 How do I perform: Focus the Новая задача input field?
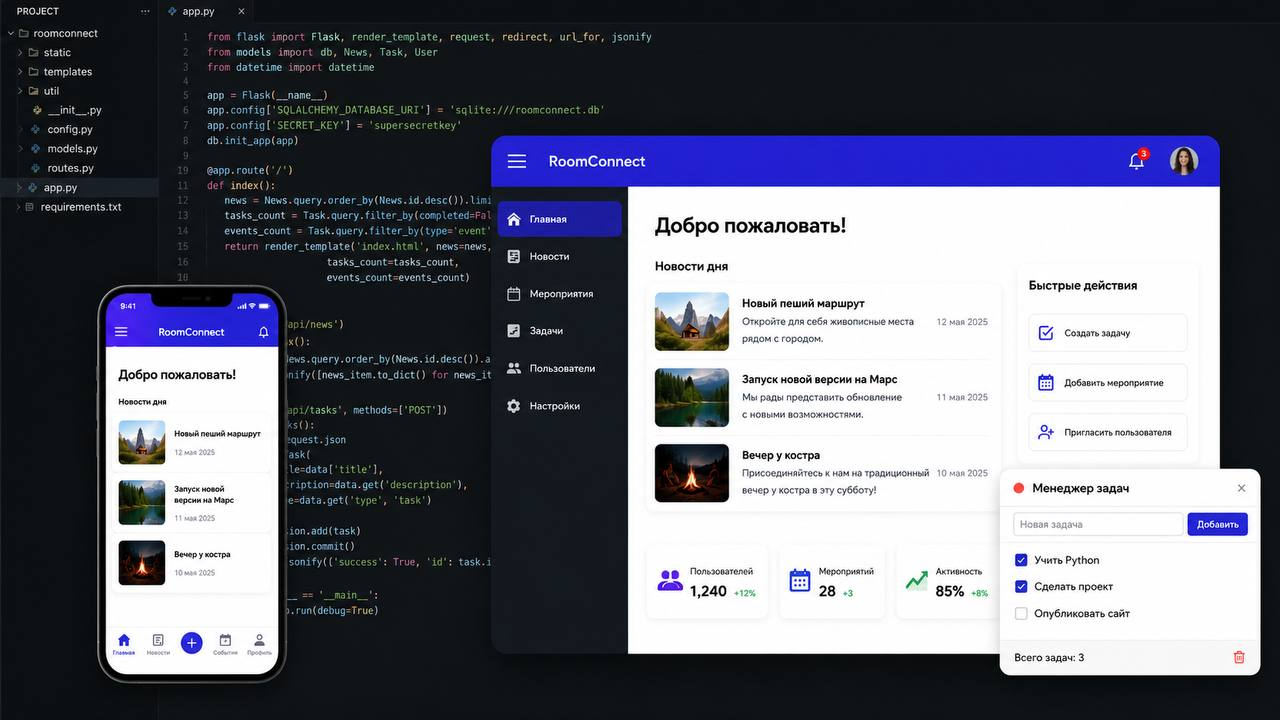(1098, 524)
